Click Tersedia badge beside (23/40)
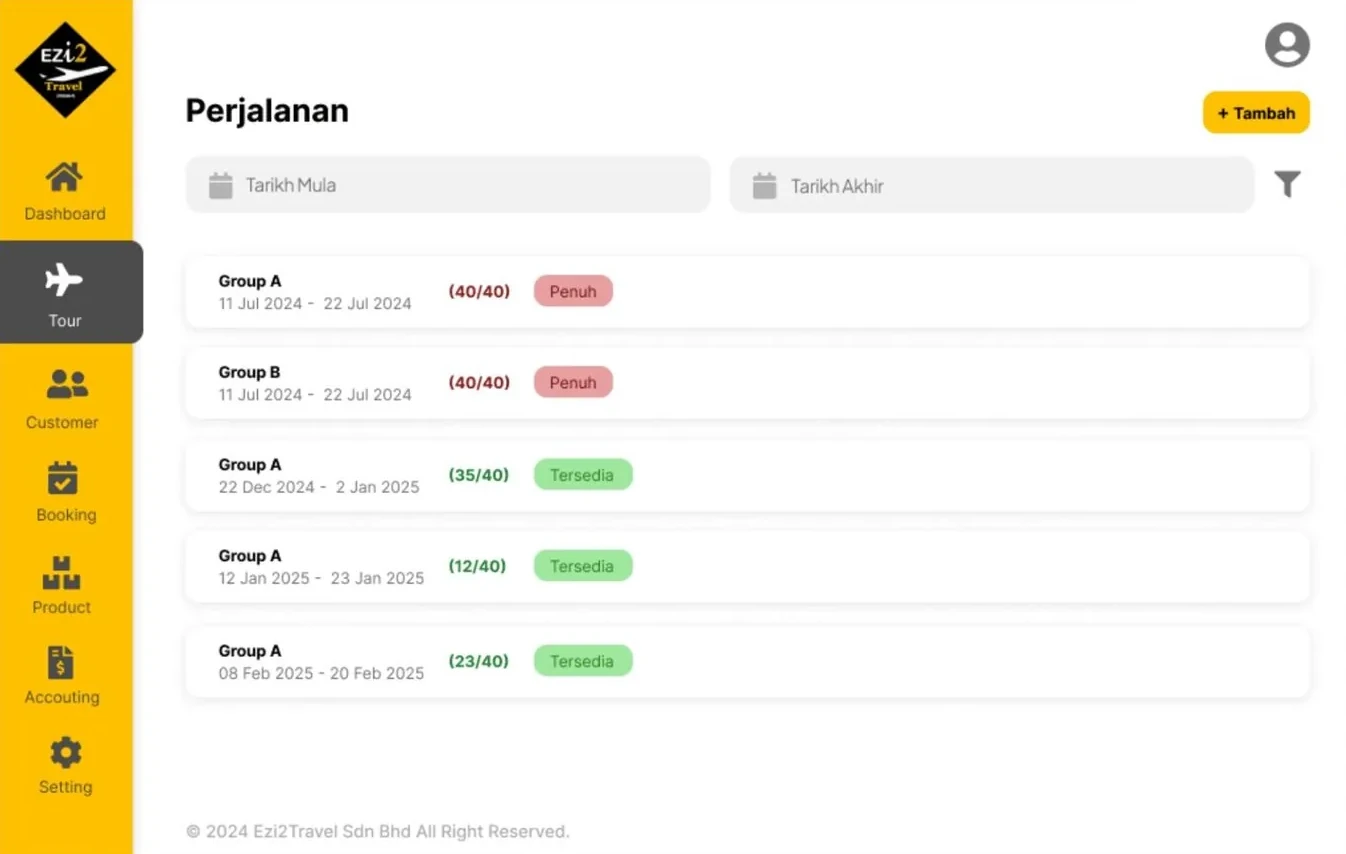 [583, 661]
